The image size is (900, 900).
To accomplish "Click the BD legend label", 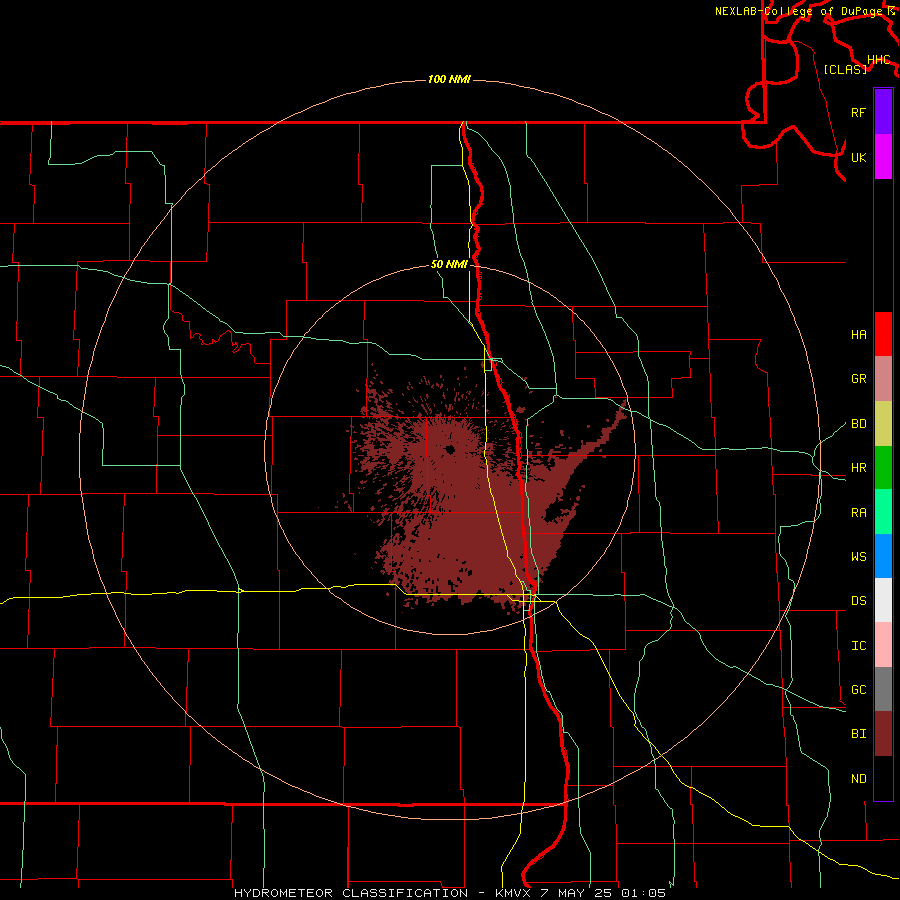I will click(x=858, y=424).
